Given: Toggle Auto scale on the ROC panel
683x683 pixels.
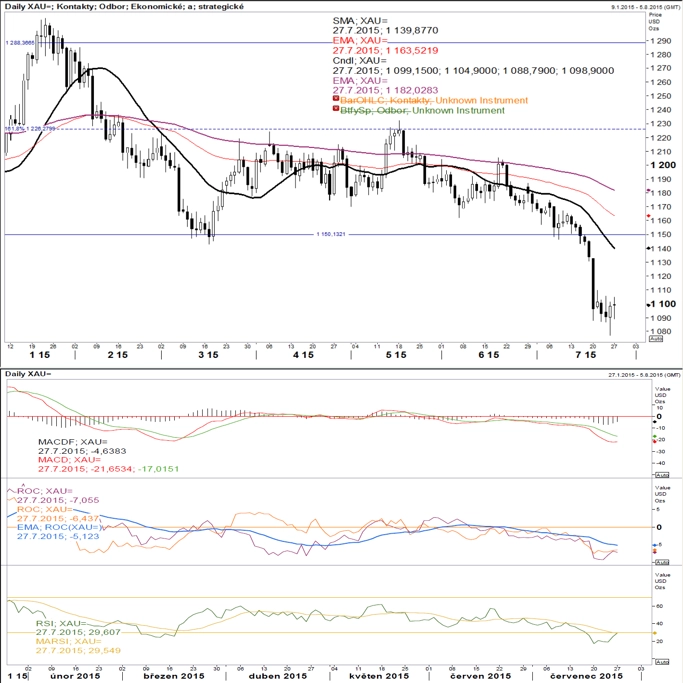Looking at the screenshot, I should (662, 562).
